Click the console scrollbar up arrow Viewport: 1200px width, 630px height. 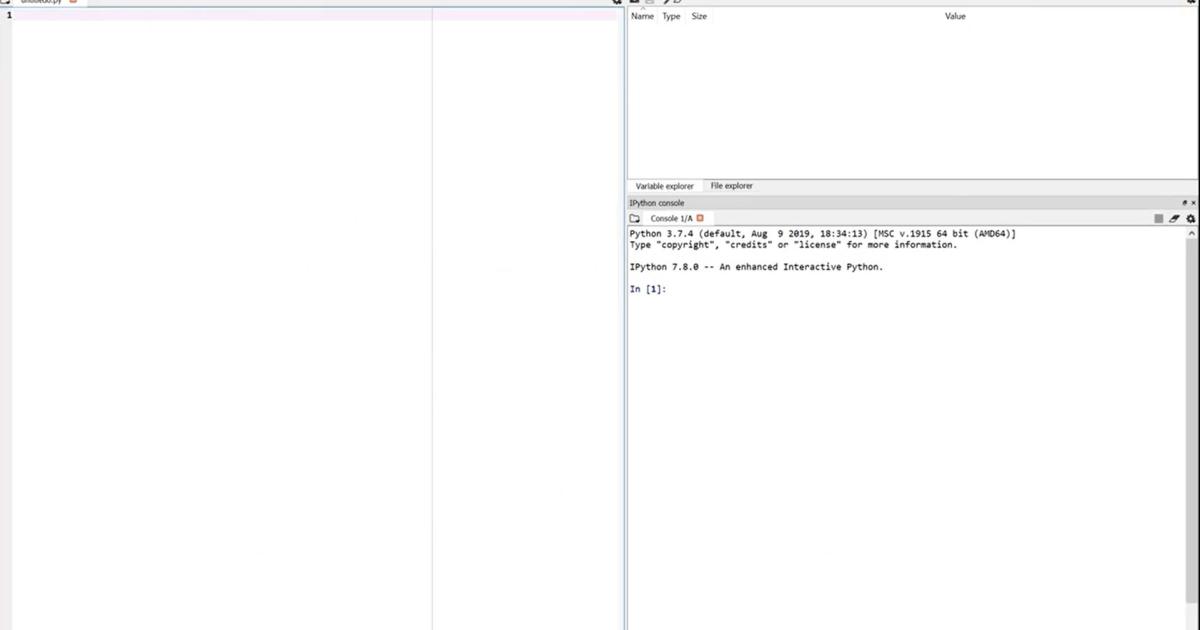tap(1192, 233)
